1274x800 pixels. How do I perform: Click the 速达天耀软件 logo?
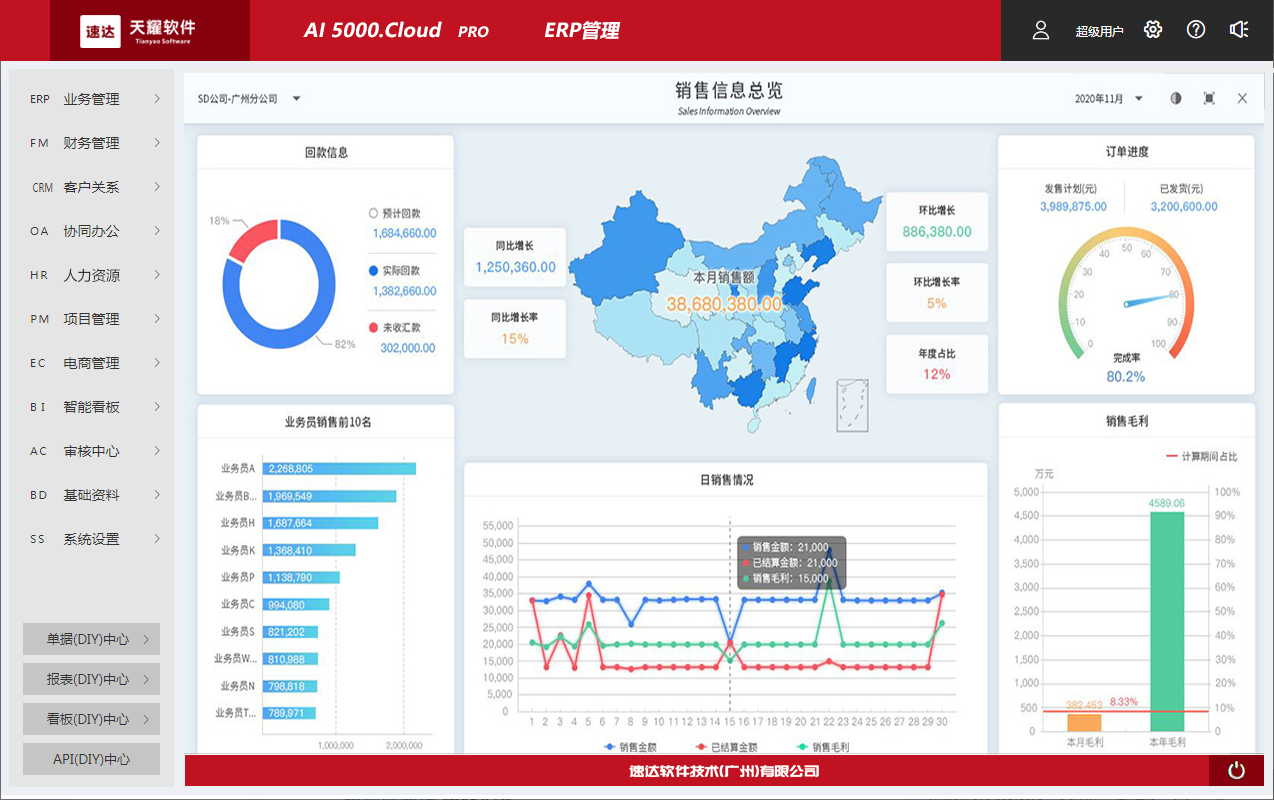tap(135, 30)
